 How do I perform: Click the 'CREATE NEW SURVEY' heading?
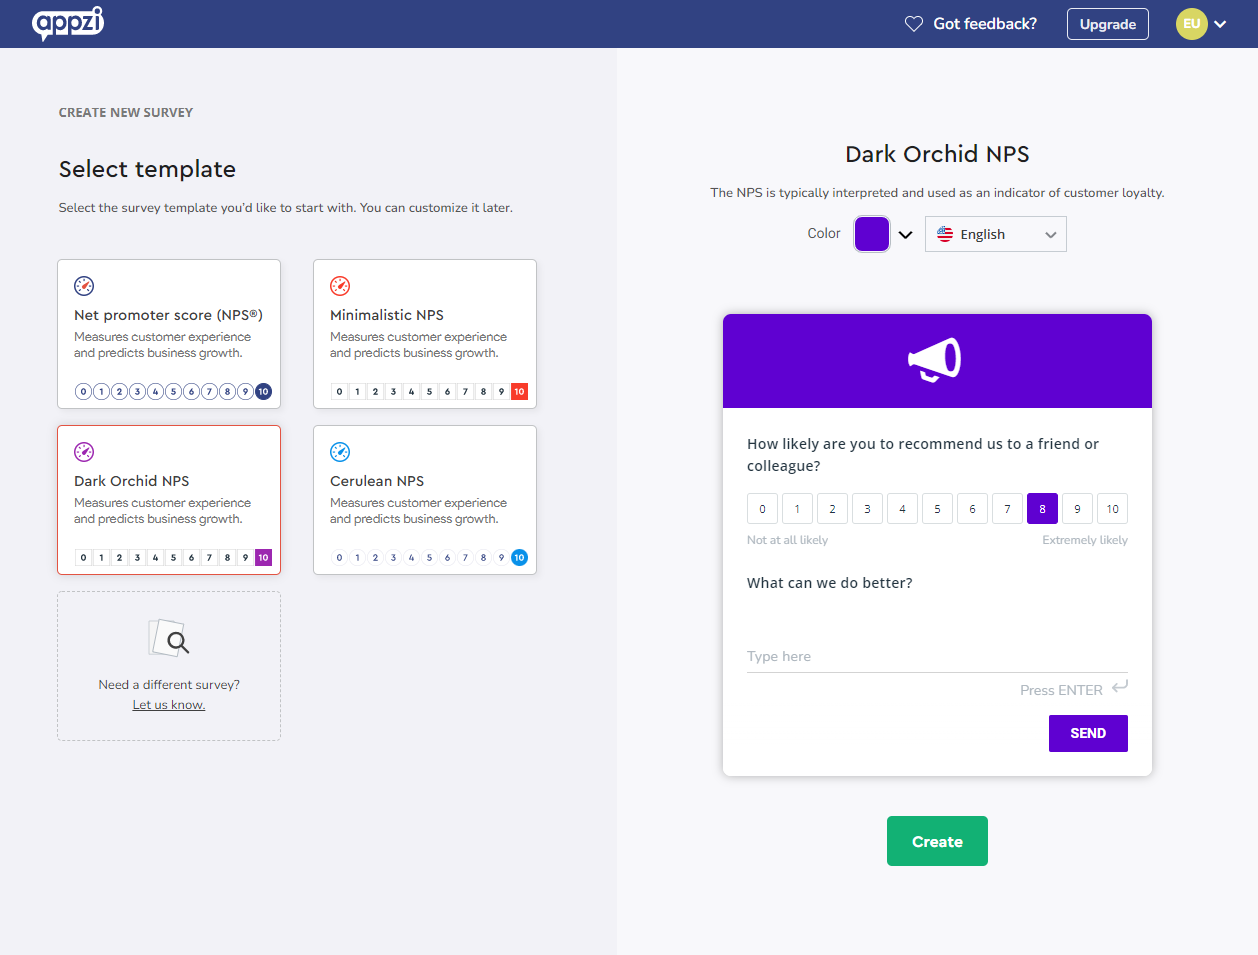[126, 113]
